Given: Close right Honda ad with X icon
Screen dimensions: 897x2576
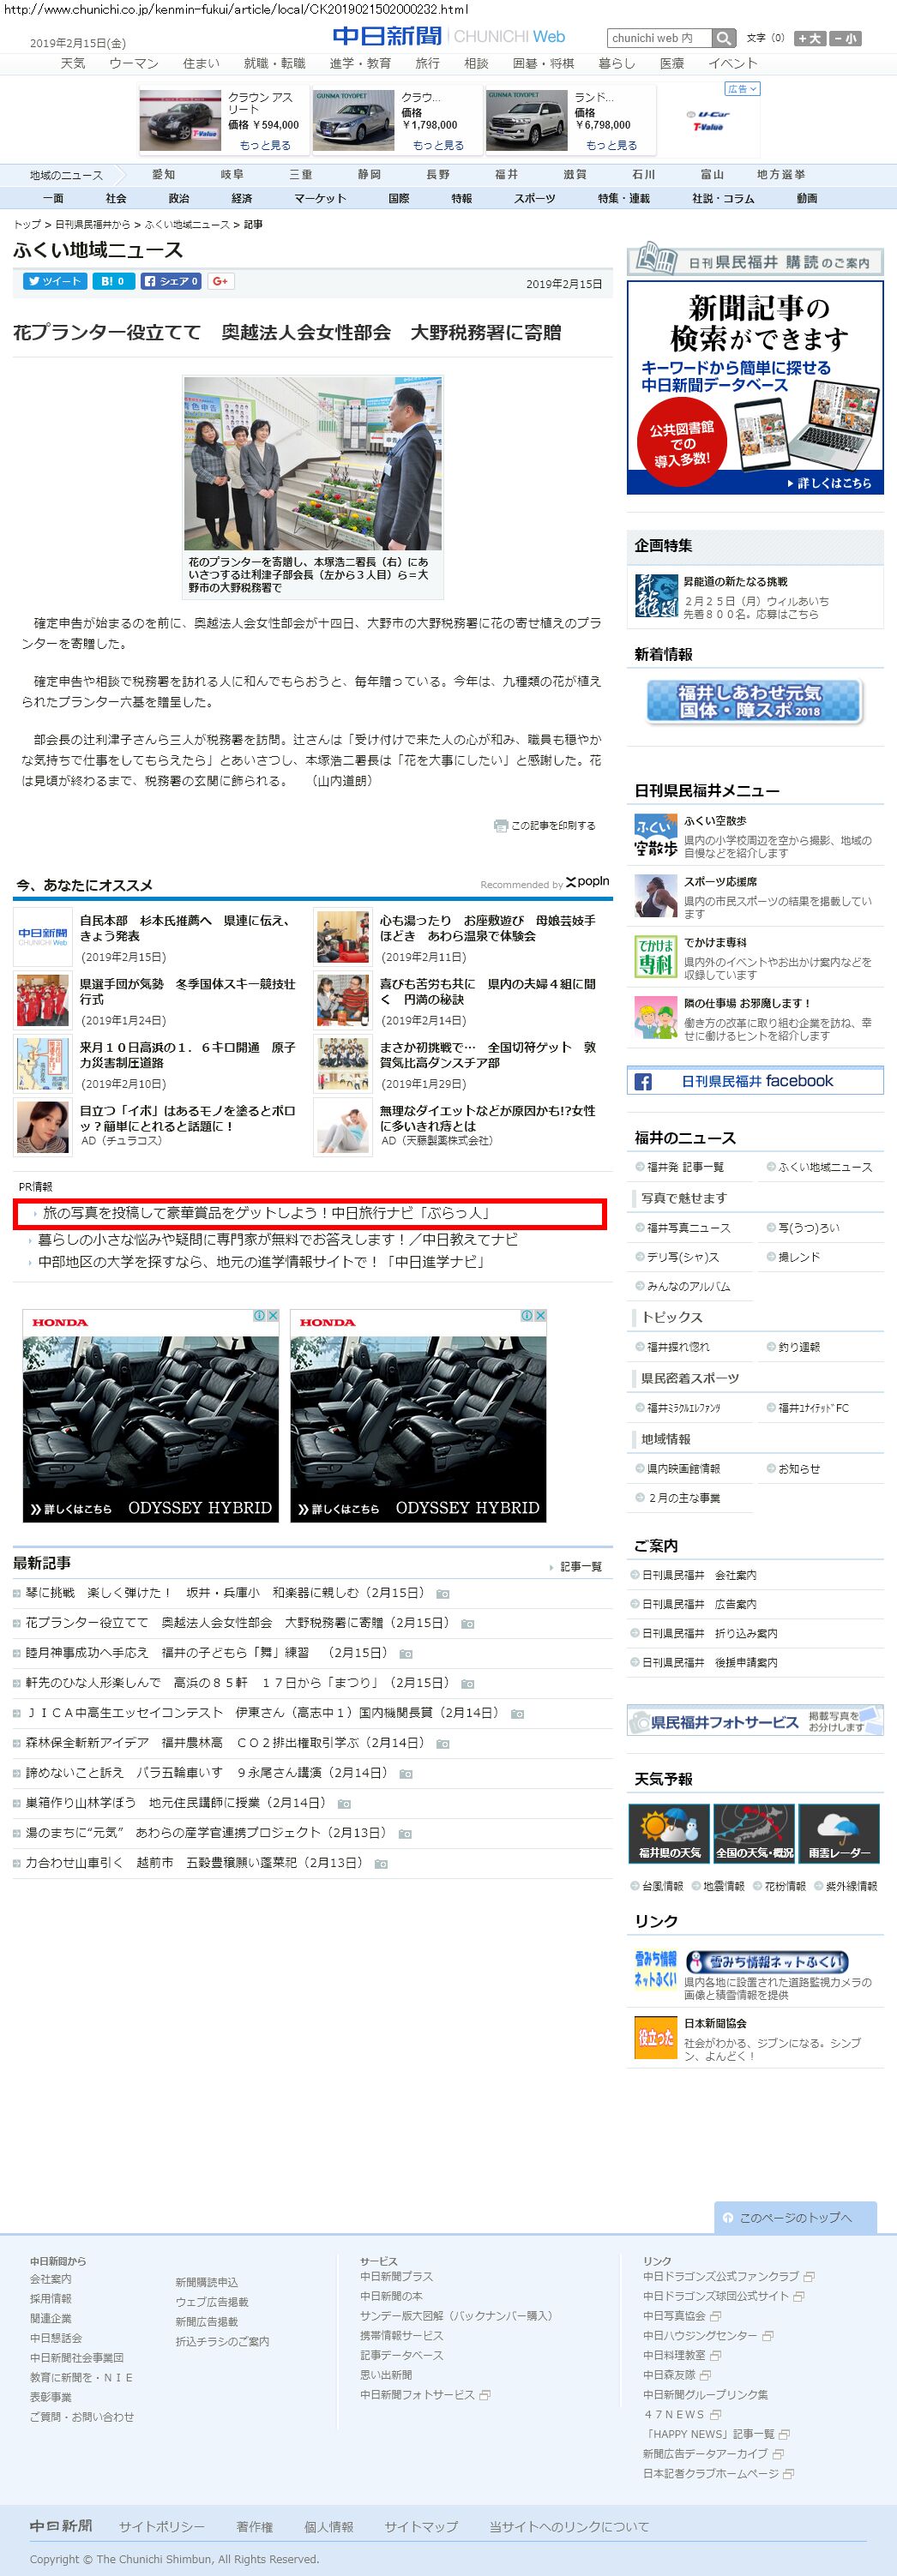Looking at the screenshot, I should (x=540, y=1315).
